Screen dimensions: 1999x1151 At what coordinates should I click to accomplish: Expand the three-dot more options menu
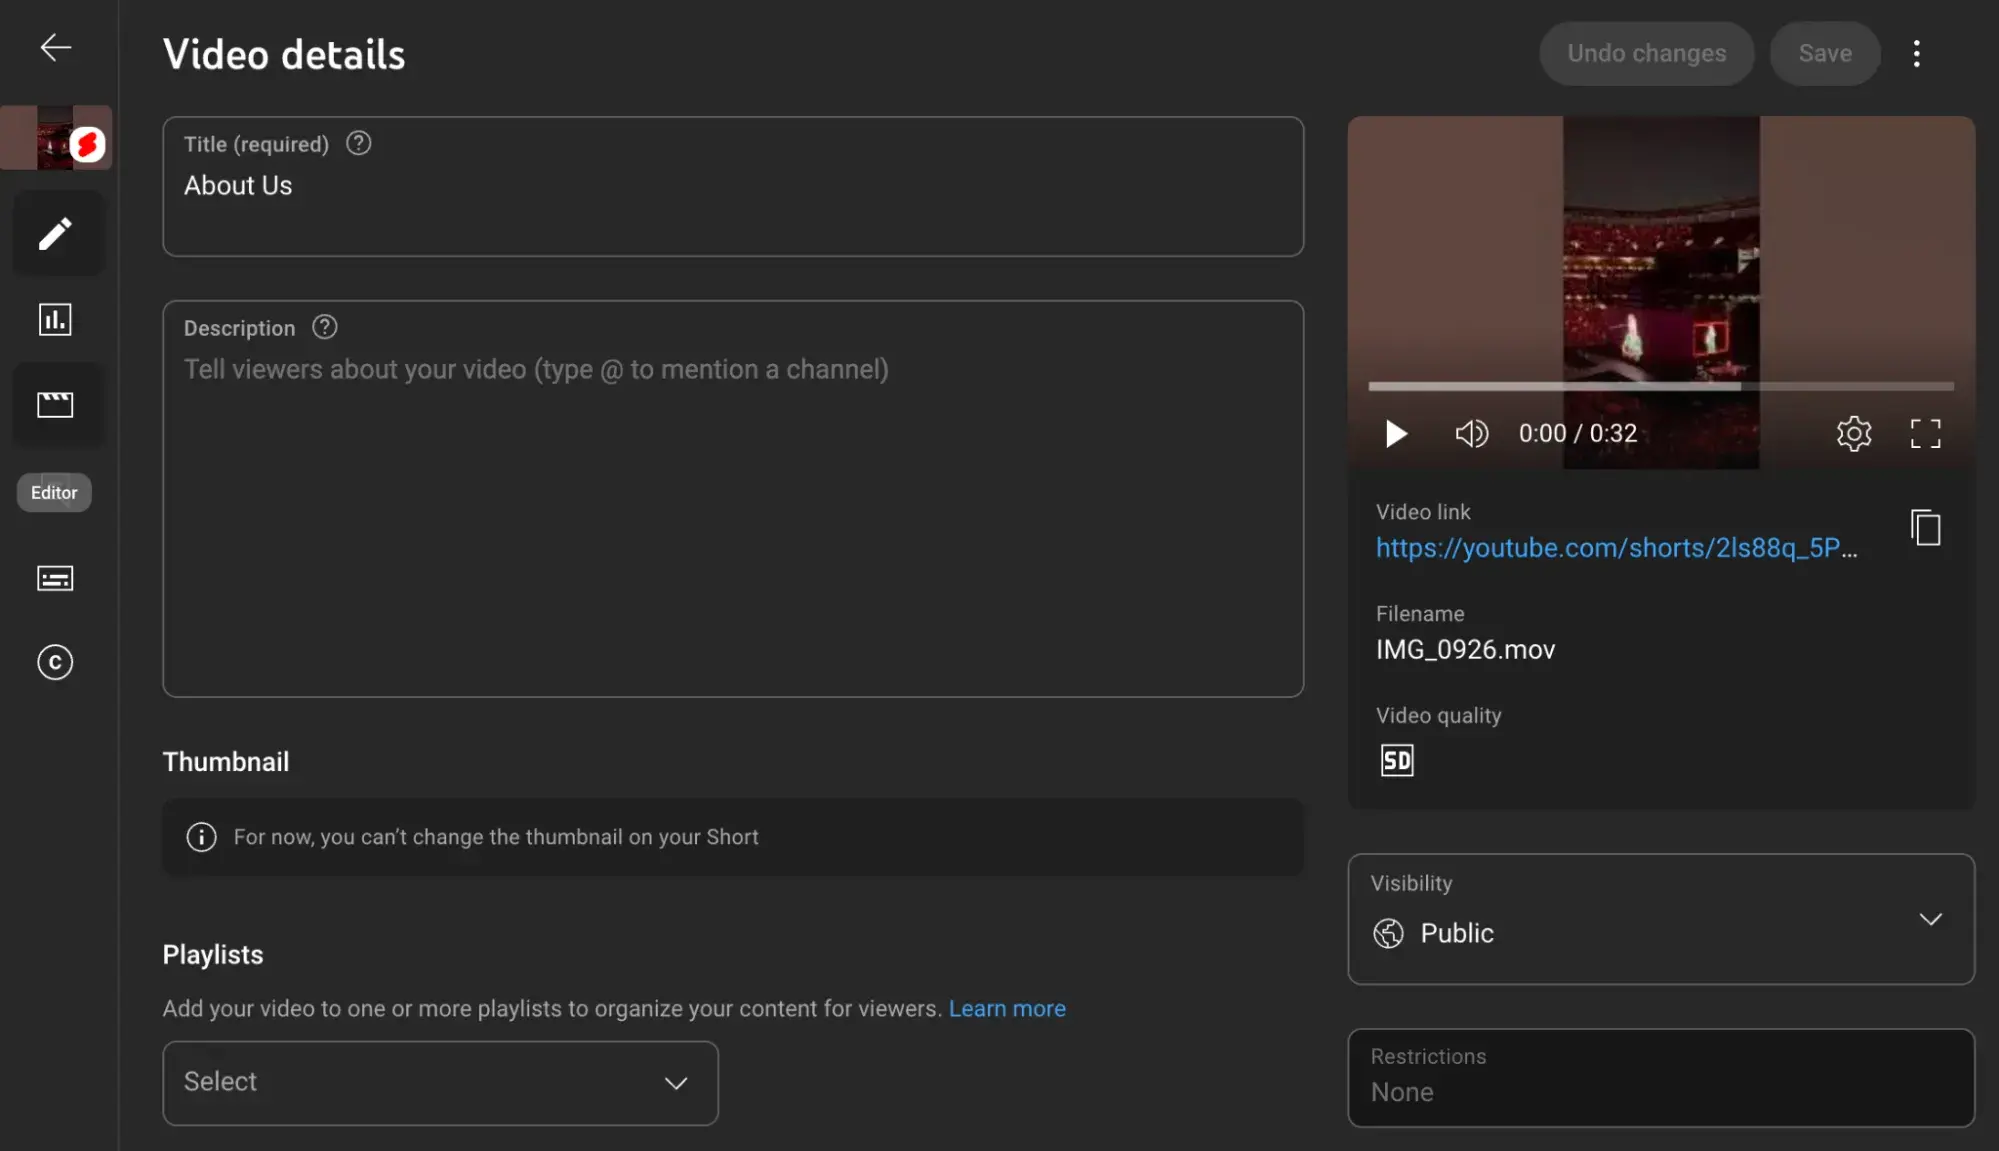click(x=1918, y=52)
